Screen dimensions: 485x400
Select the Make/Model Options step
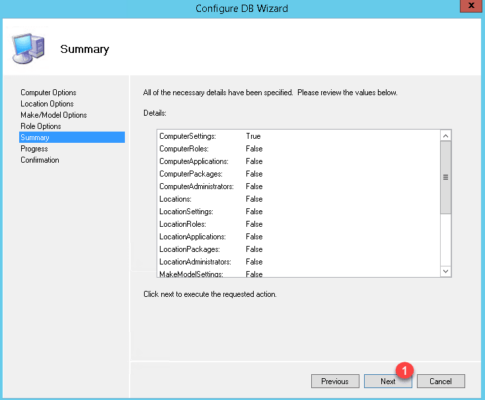tap(54, 115)
